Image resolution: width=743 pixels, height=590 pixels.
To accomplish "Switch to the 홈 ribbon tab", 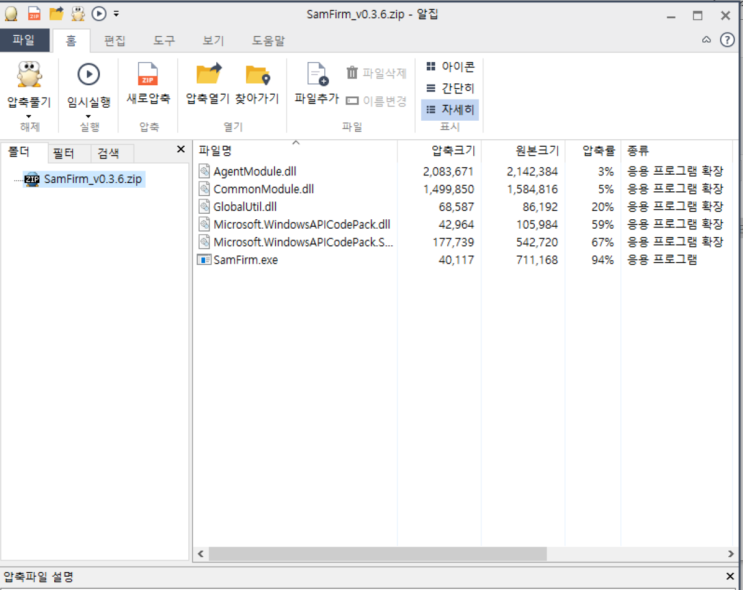I will coord(71,41).
